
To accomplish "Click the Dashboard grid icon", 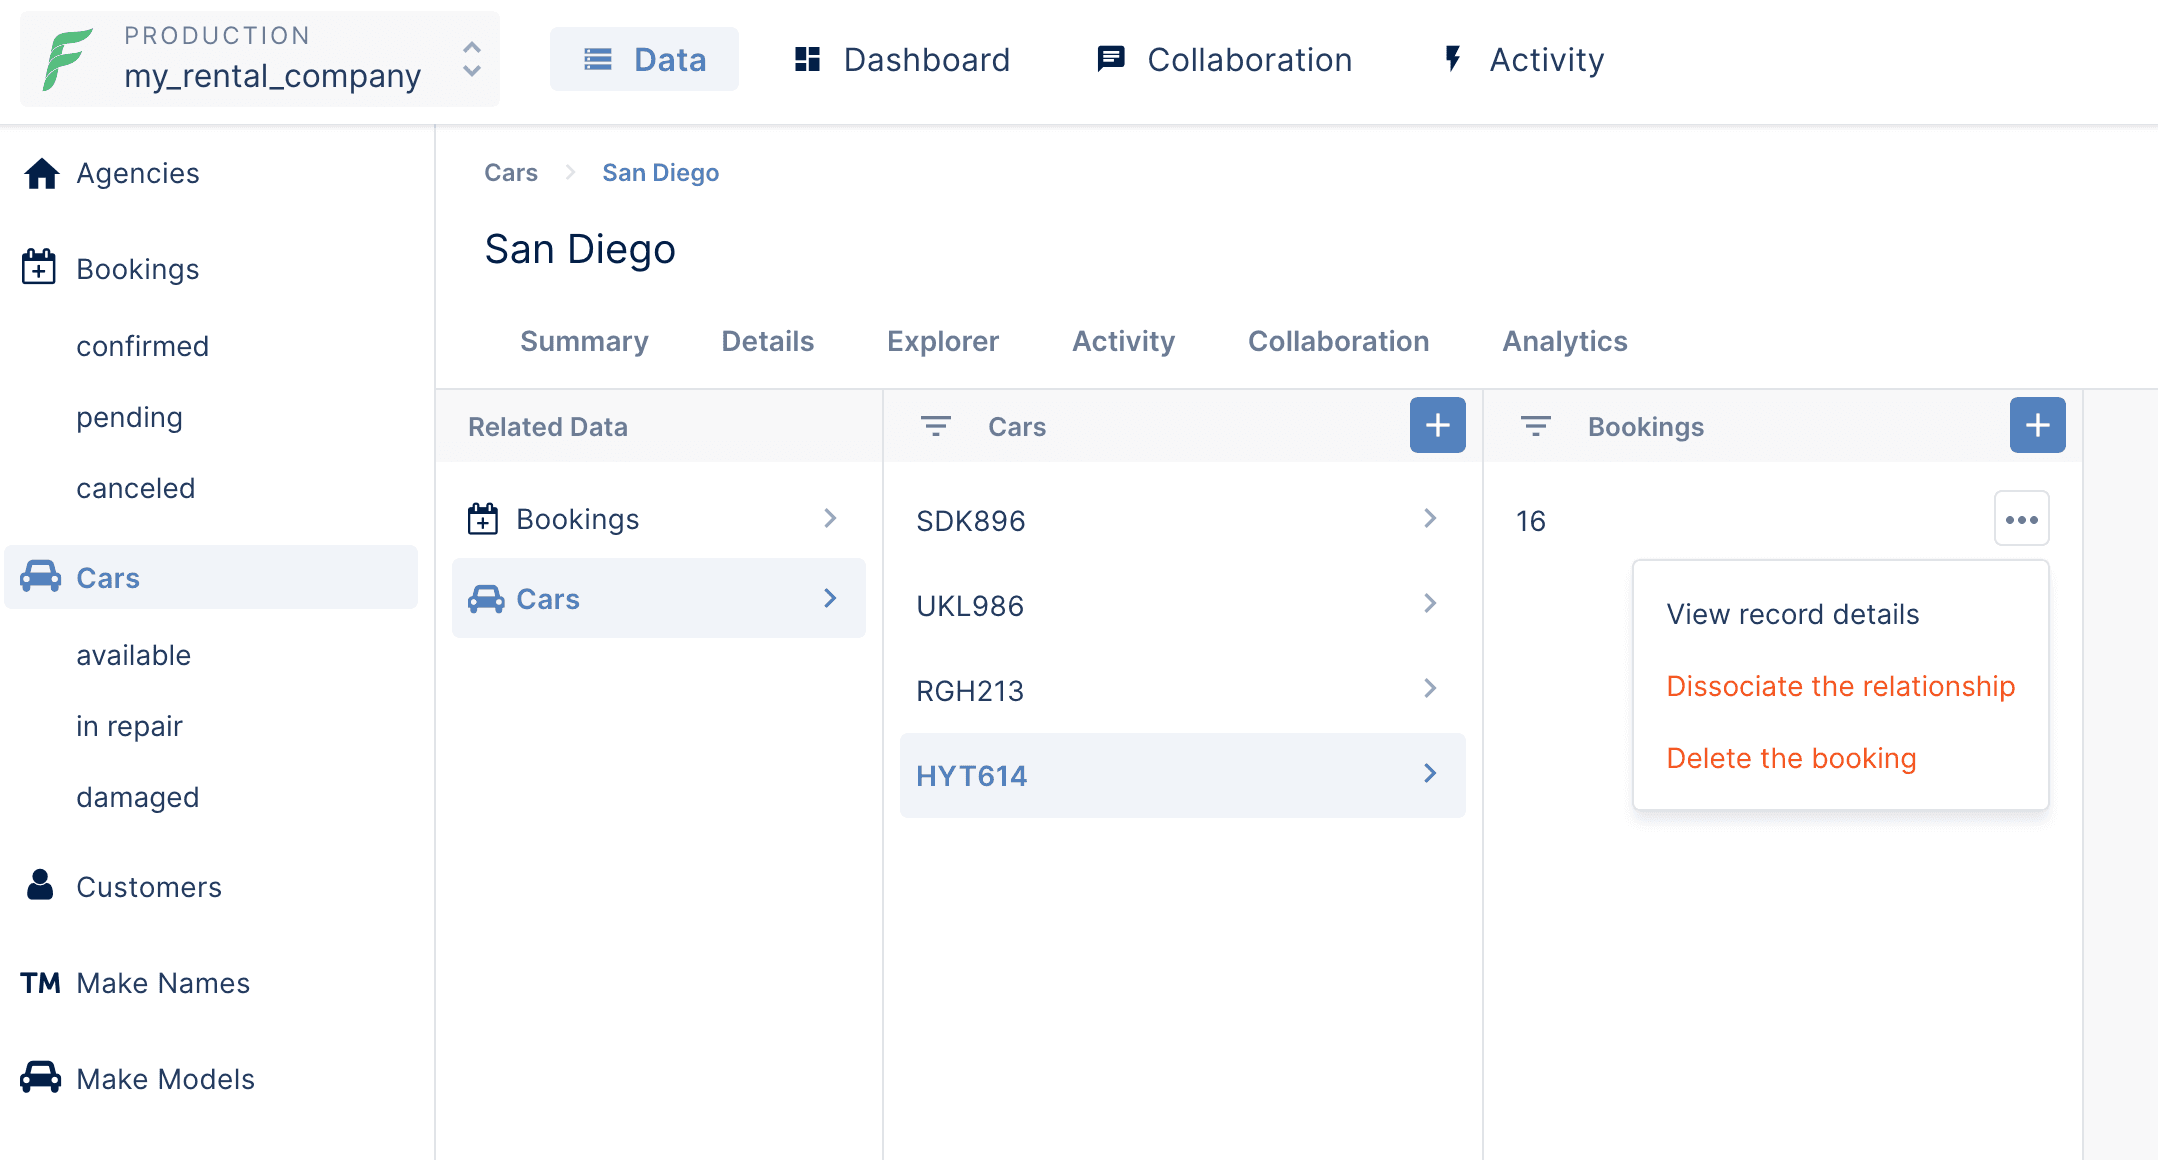I will (x=807, y=59).
